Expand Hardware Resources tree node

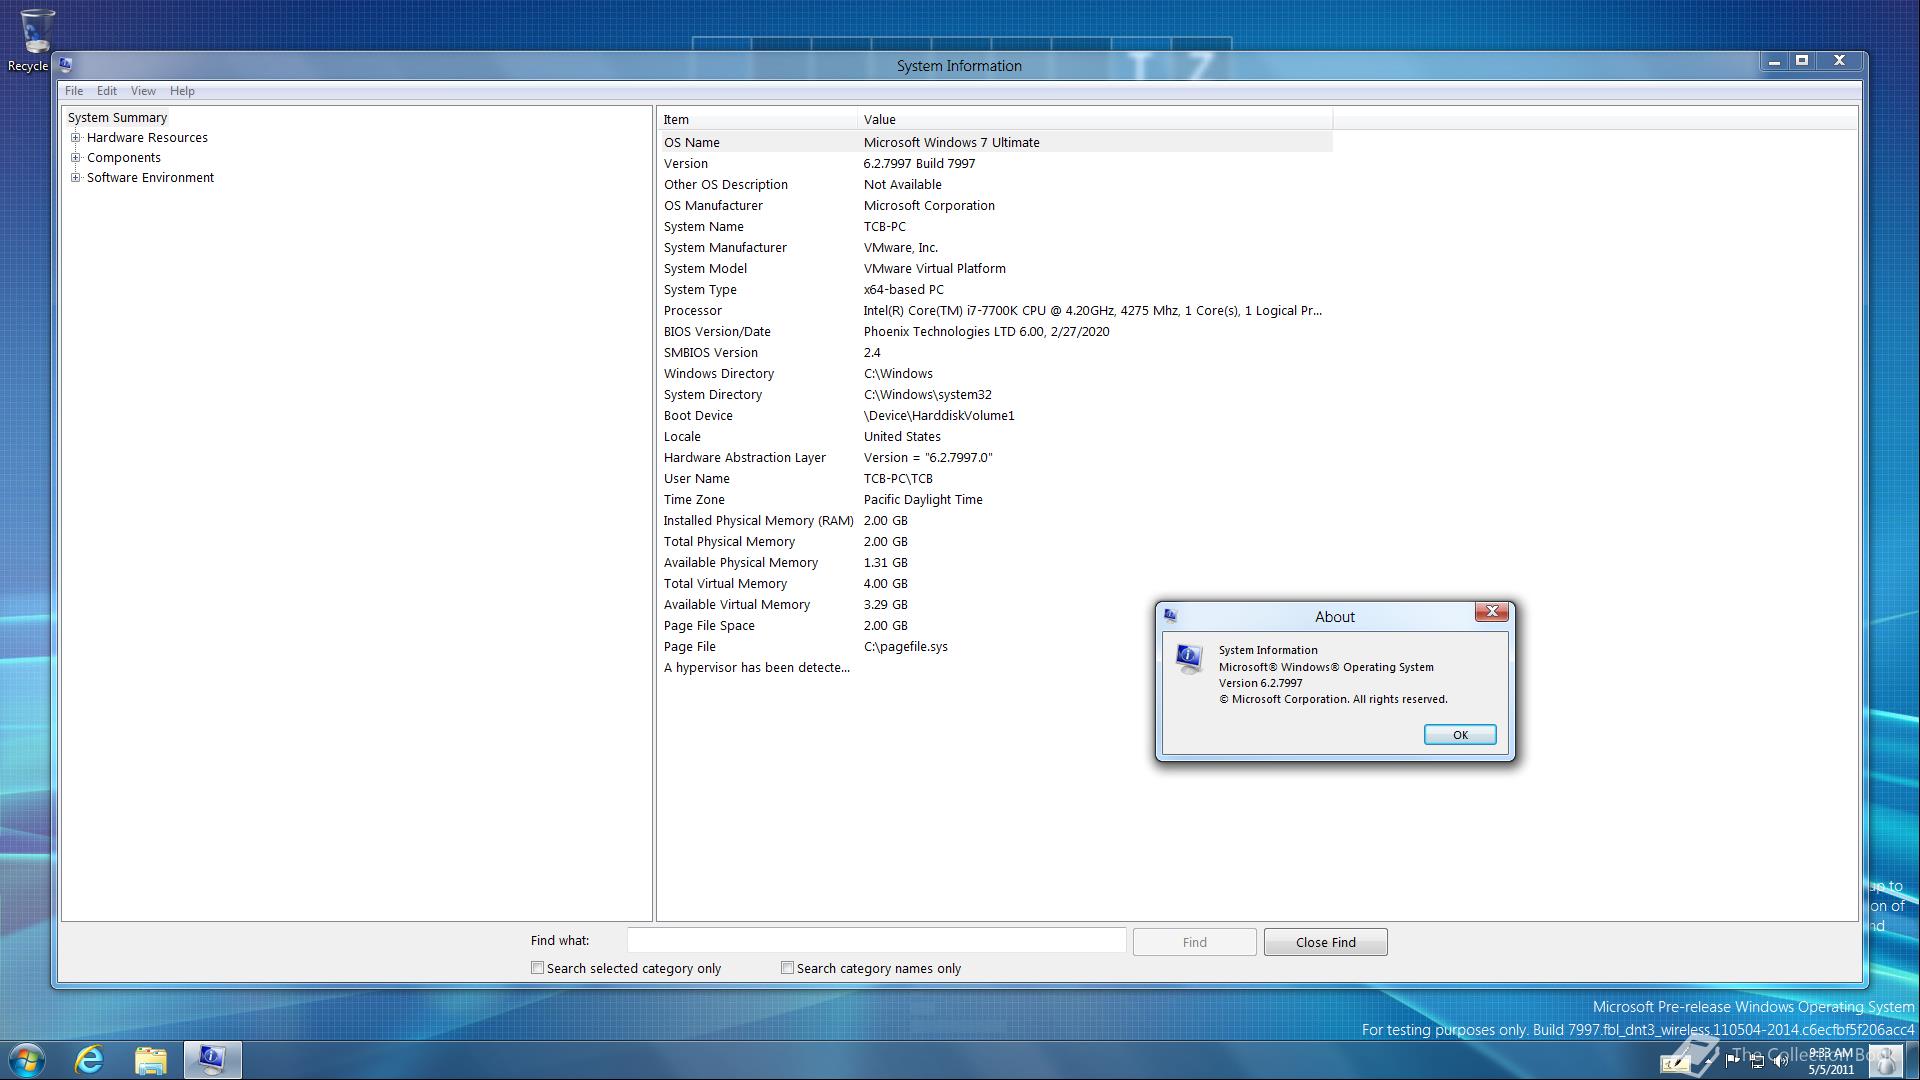[76, 138]
